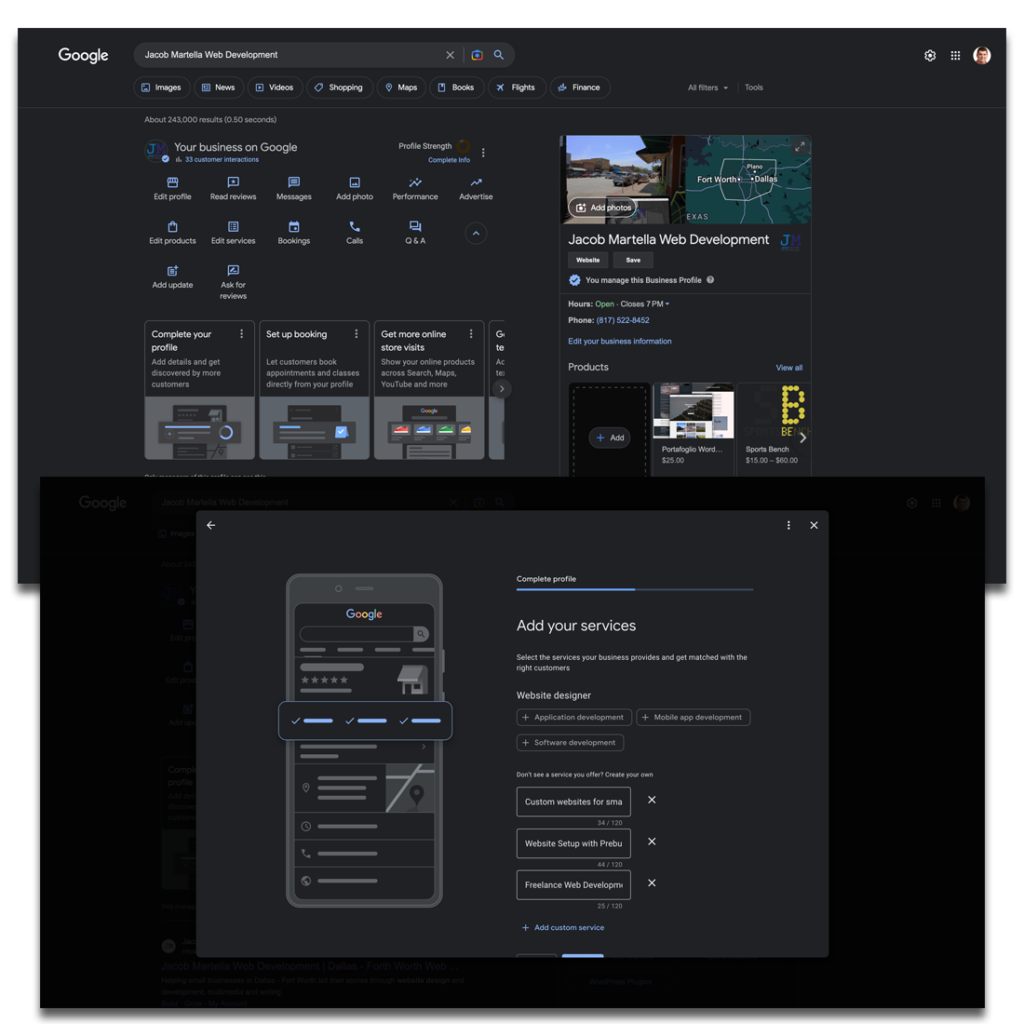This screenshot has height=1024, width=1024.
Task: Click the Add custom service link
Action: coord(563,927)
